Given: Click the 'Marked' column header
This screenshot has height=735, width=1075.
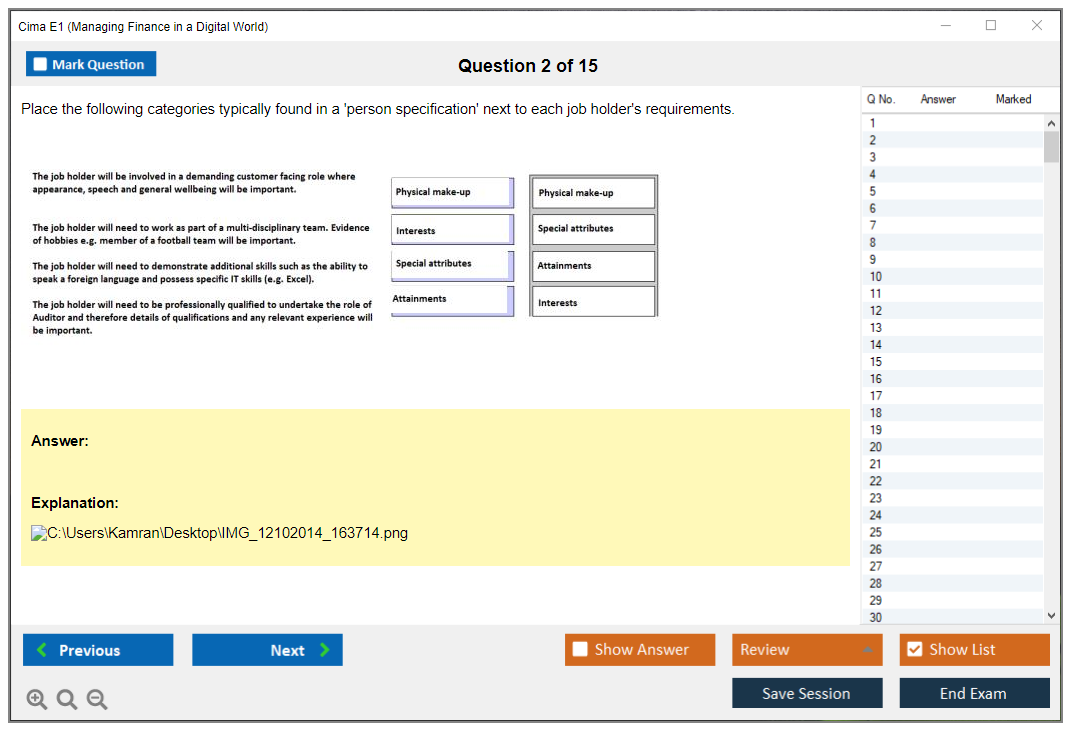Looking at the screenshot, I should (1013, 99).
